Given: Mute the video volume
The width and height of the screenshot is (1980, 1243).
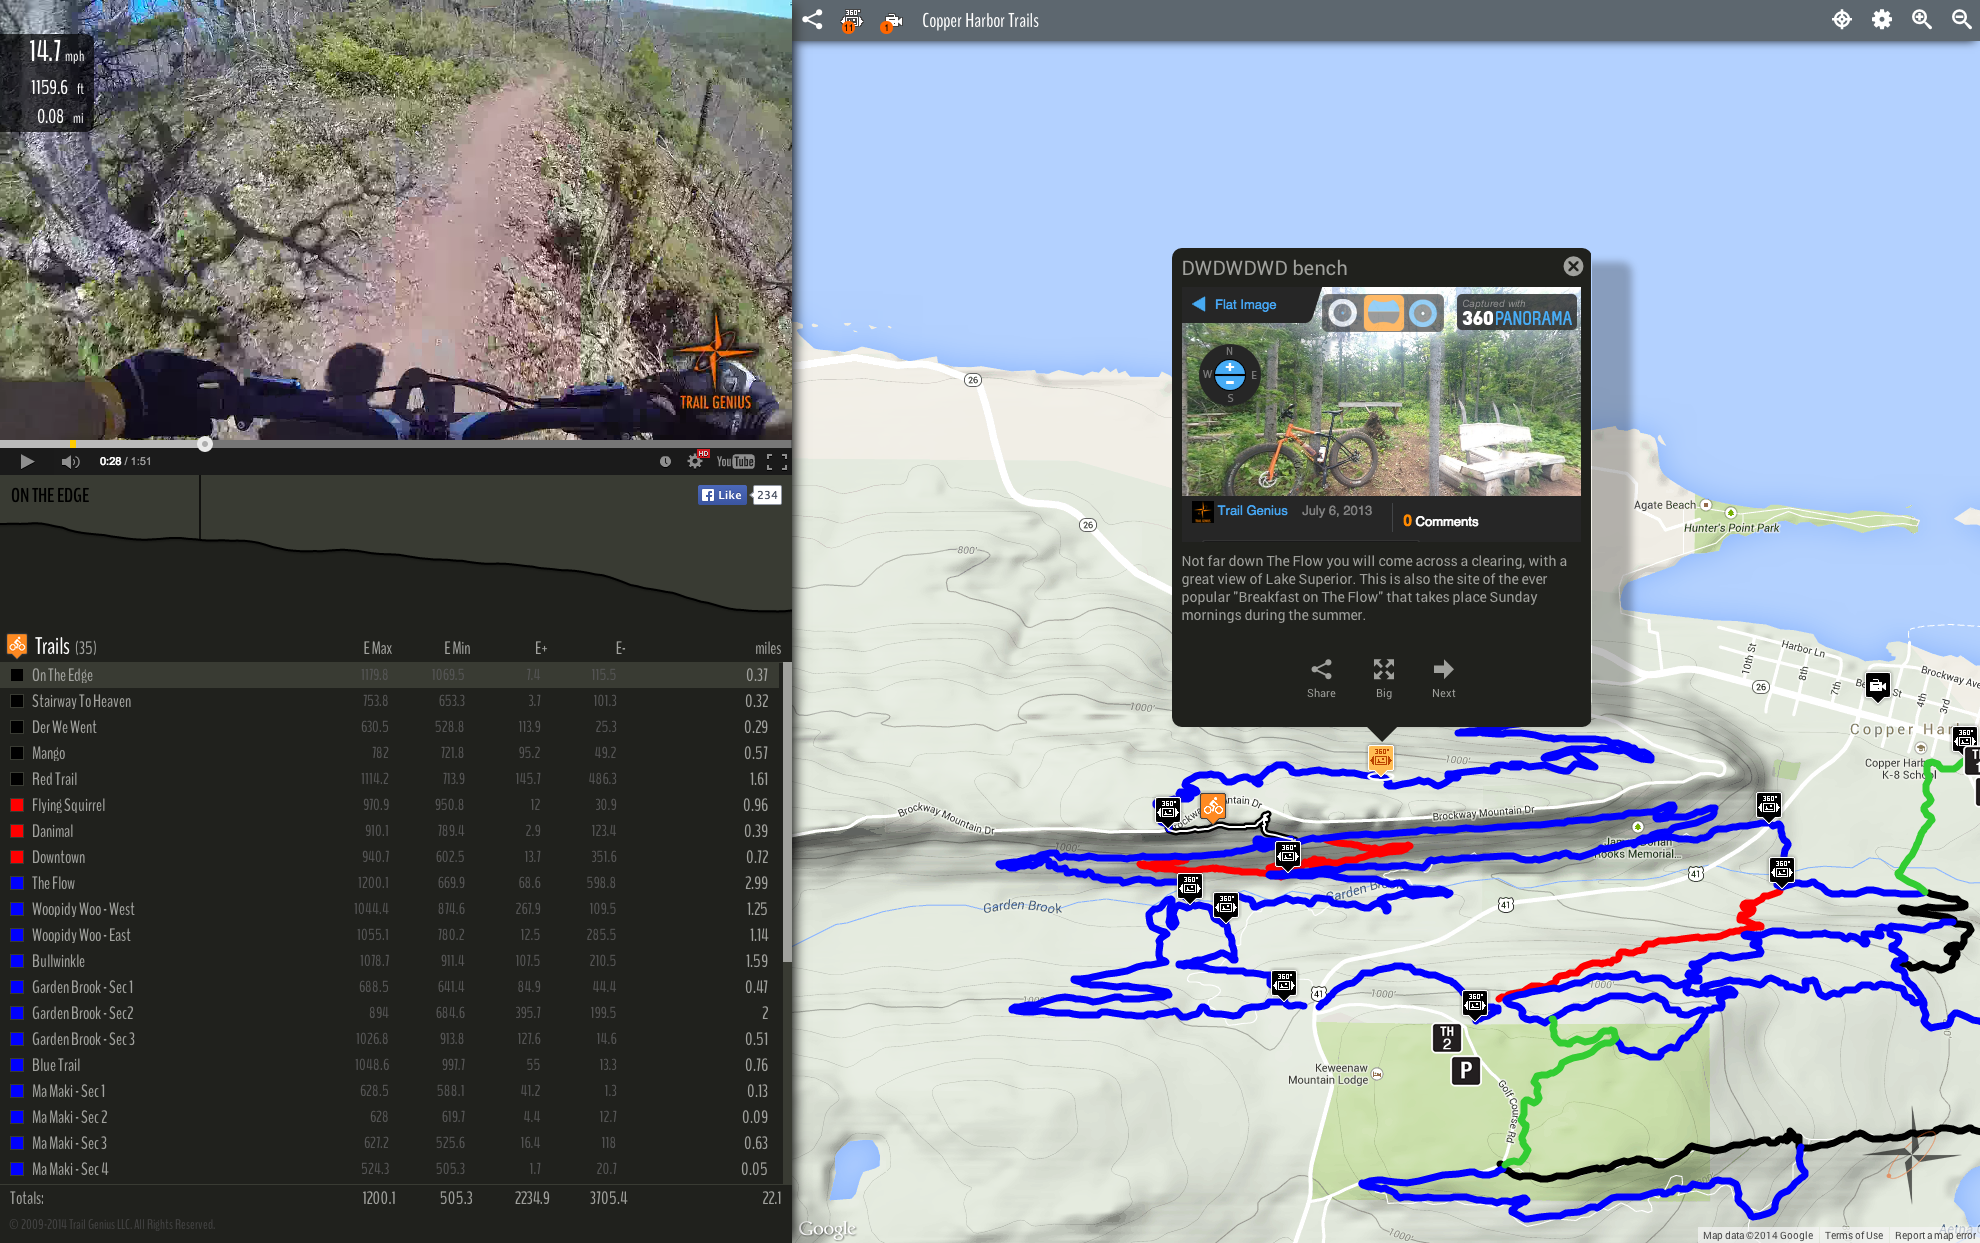Looking at the screenshot, I should (x=70, y=461).
